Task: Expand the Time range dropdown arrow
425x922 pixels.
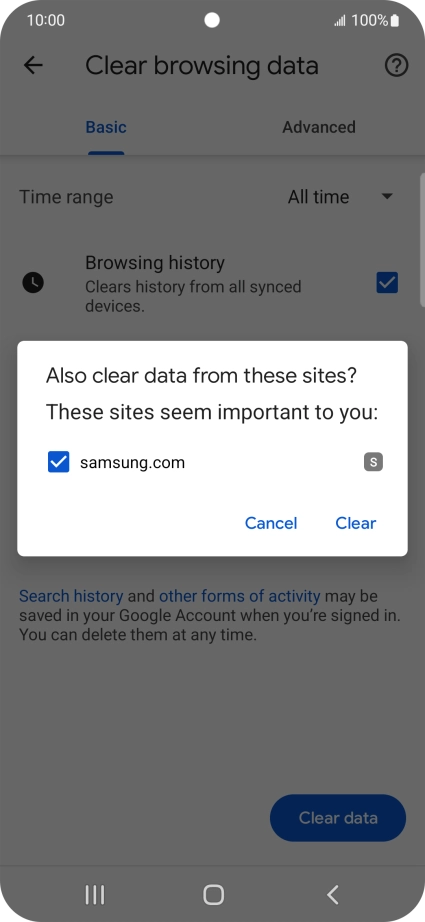Action: 387,196
